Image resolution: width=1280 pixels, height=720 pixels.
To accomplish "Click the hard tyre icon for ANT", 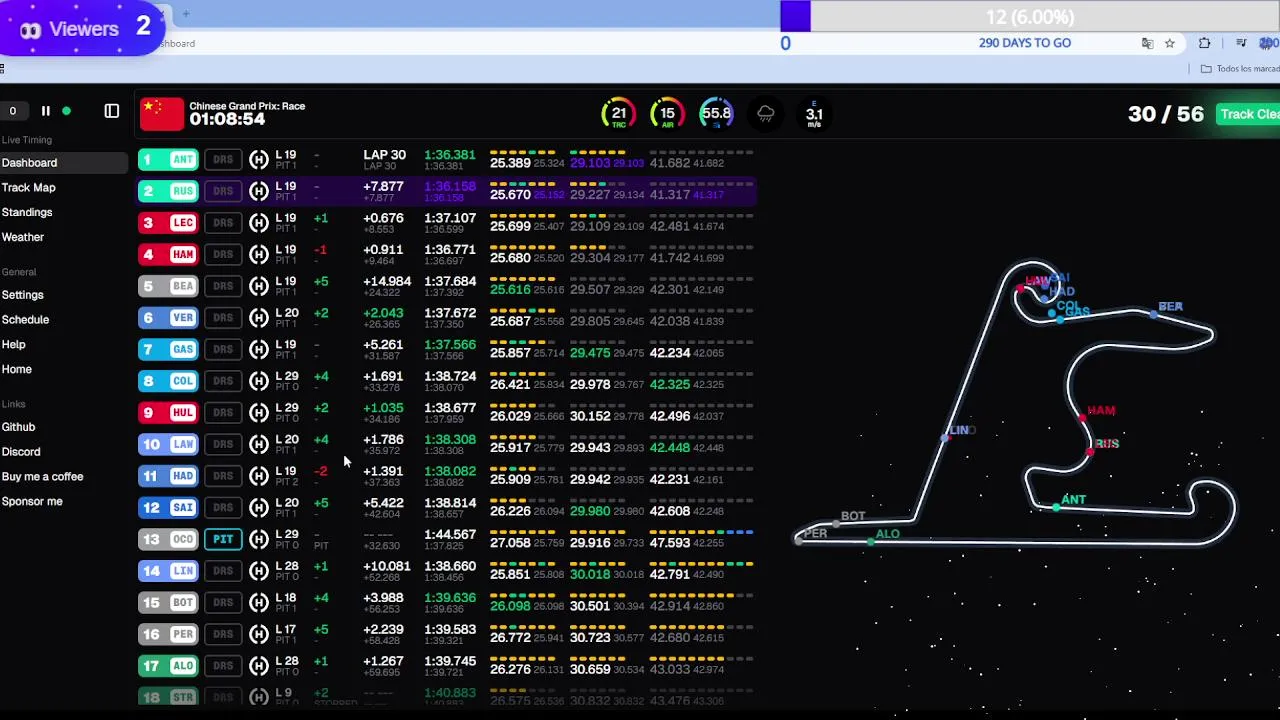I will tap(259, 160).
